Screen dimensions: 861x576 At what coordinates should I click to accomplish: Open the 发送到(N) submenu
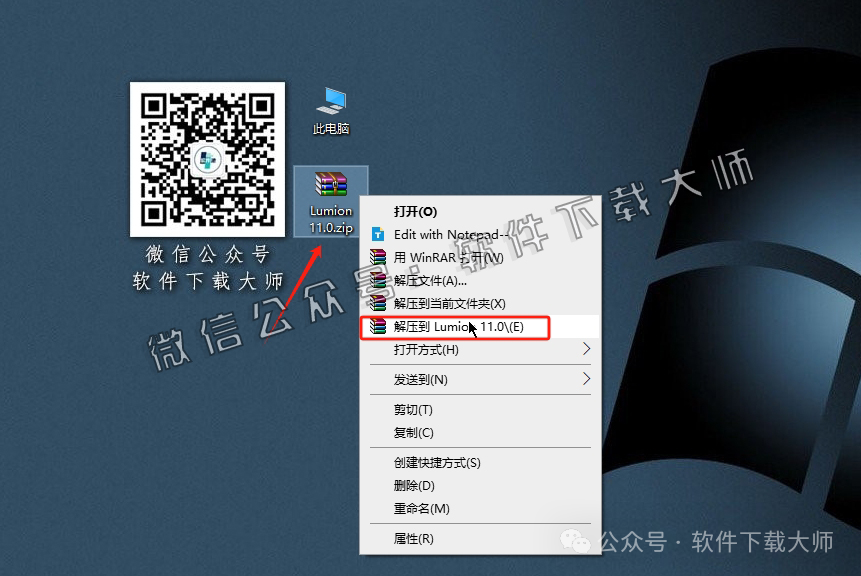(x=480, y=379)
